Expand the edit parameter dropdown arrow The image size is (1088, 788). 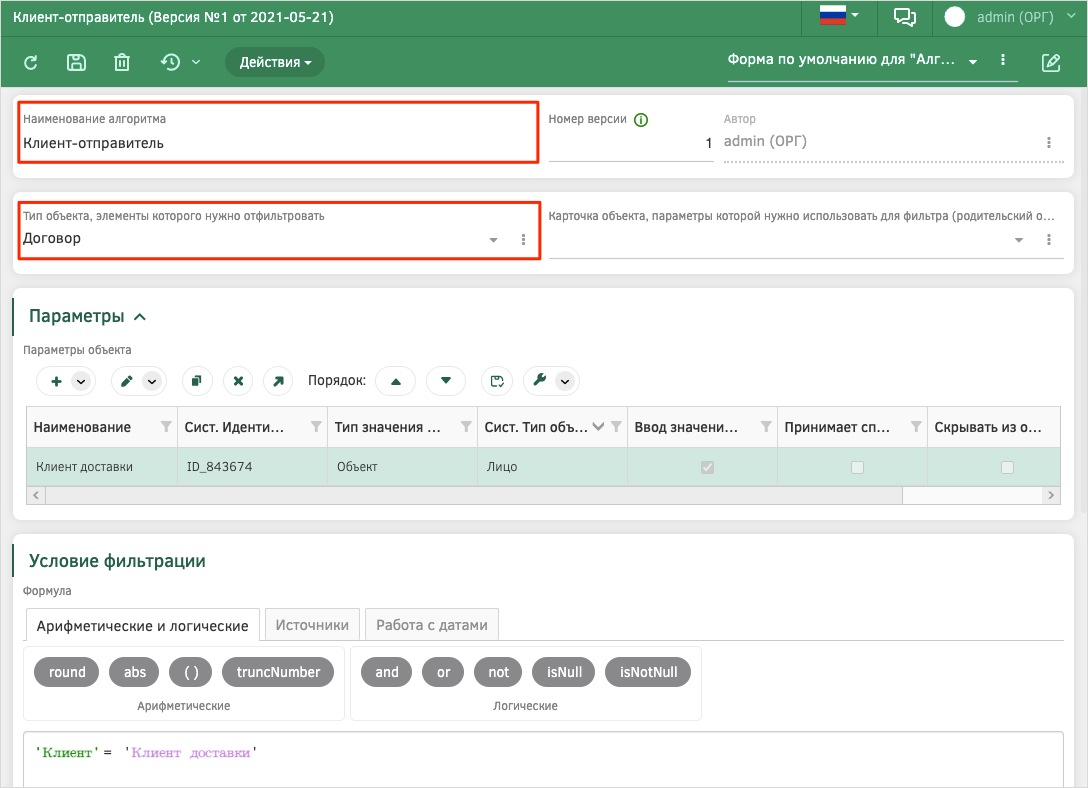pyautogui.click(x=152, y=381)
